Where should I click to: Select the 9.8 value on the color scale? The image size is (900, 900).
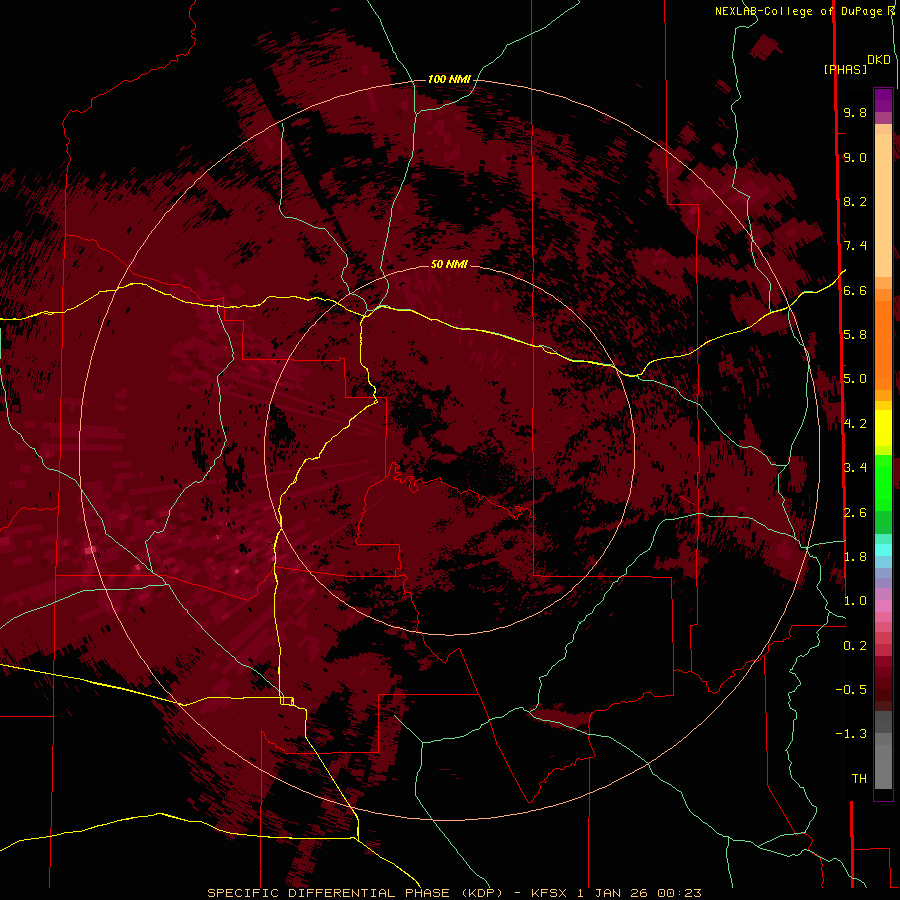point(855,112)
